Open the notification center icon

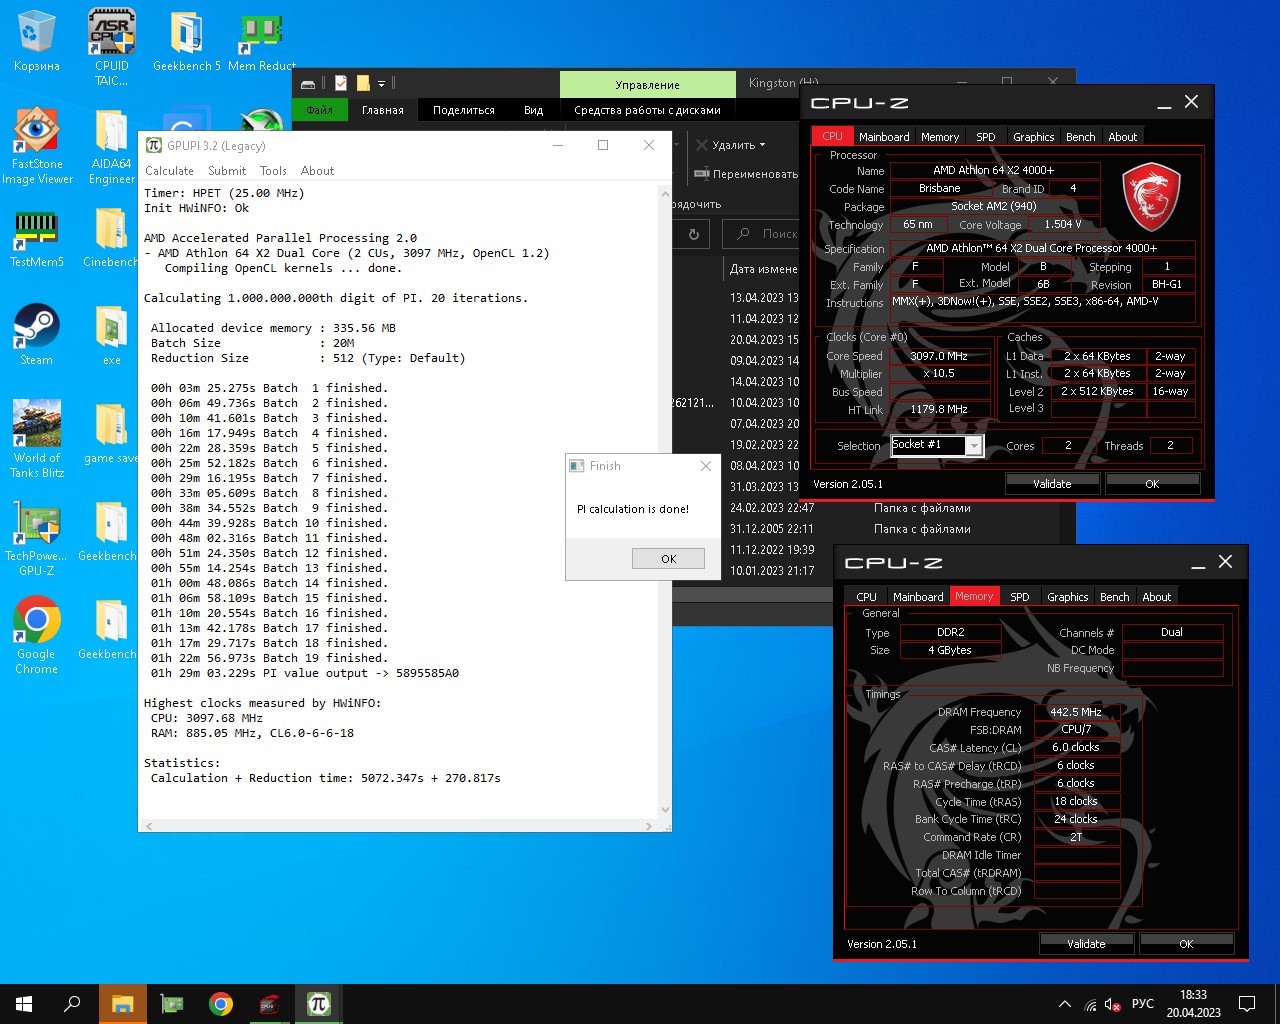coord(1247,1004)
